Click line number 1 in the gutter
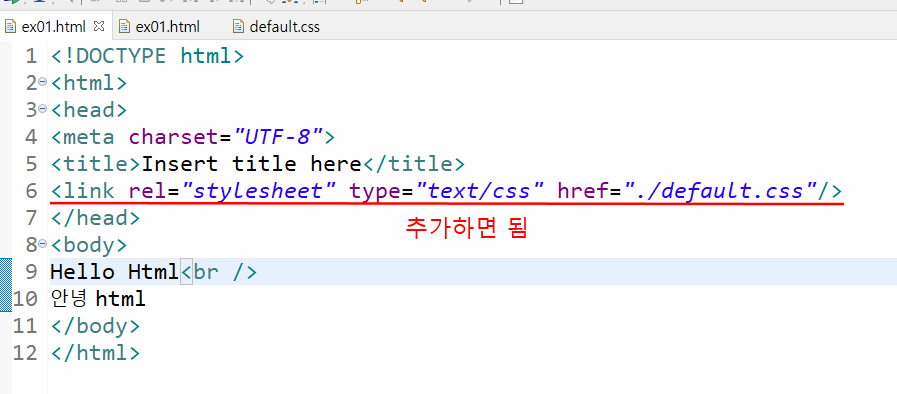897x394 pixels. [31, 56]
